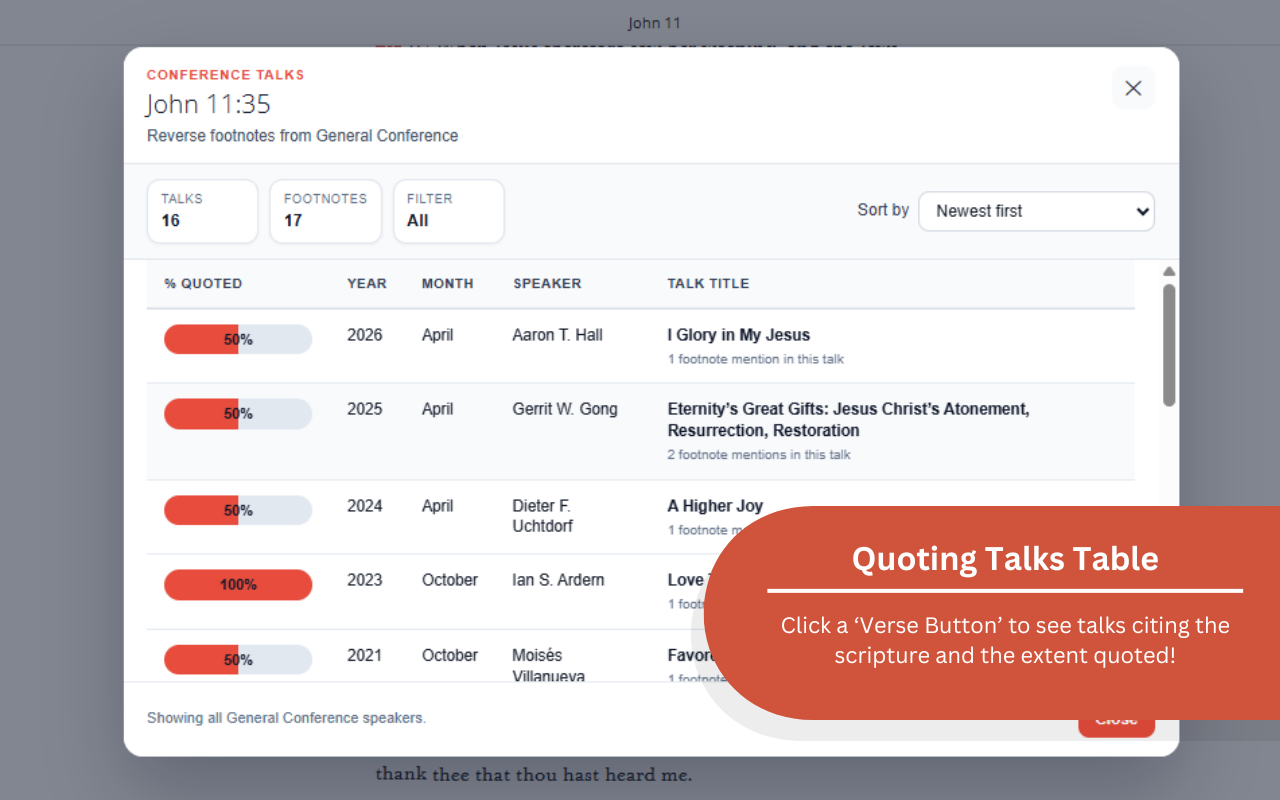The height and width of the screenshot is (800, 1280).
Task: Click the John 11 page title
Action: pos(654,23)
